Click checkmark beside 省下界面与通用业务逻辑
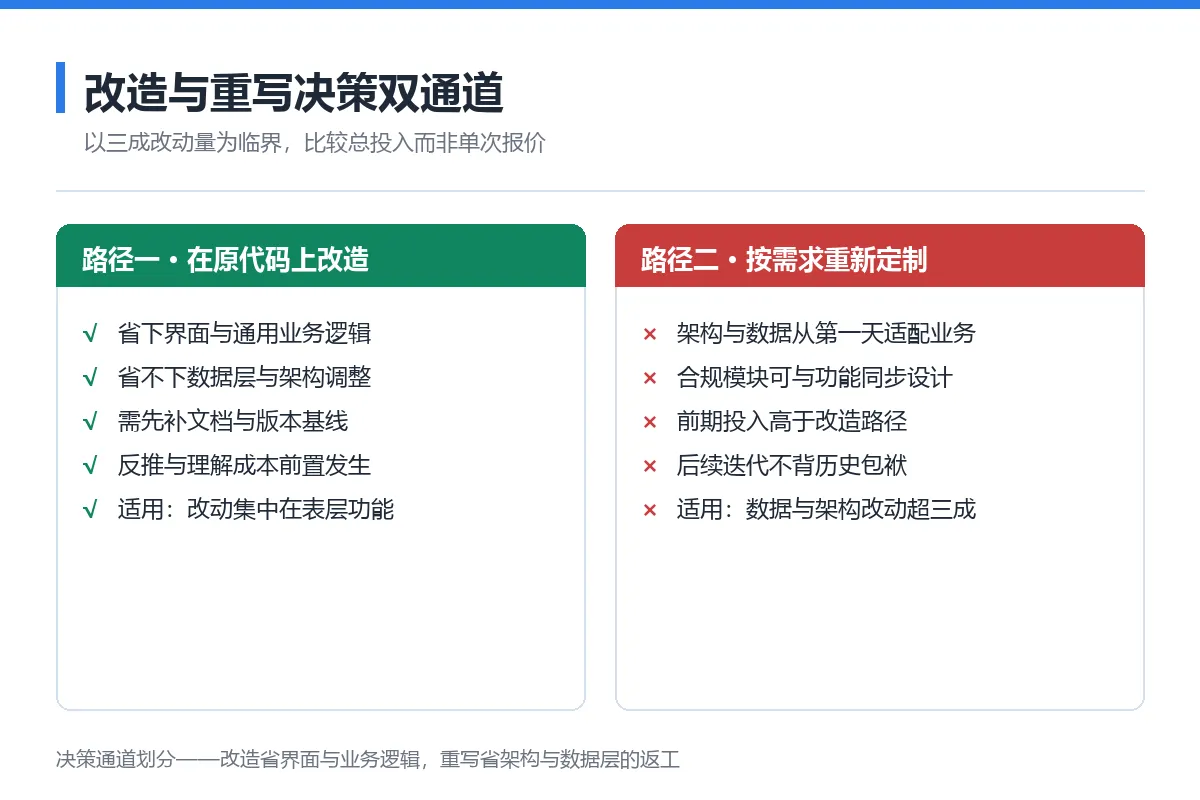Viewport: 1200px width, 800px height. [x=90, y=334]
